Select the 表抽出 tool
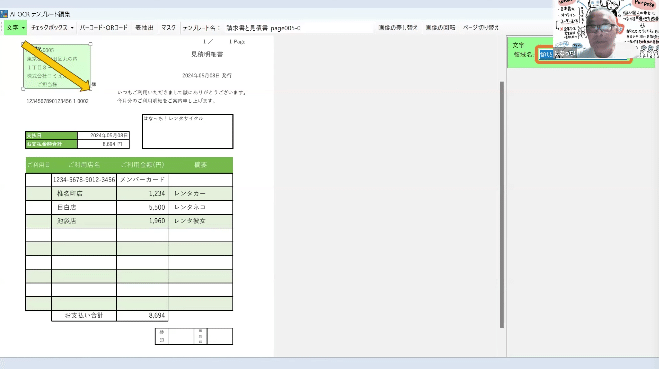Screen dimensions: 659x369 pos(144,28)
